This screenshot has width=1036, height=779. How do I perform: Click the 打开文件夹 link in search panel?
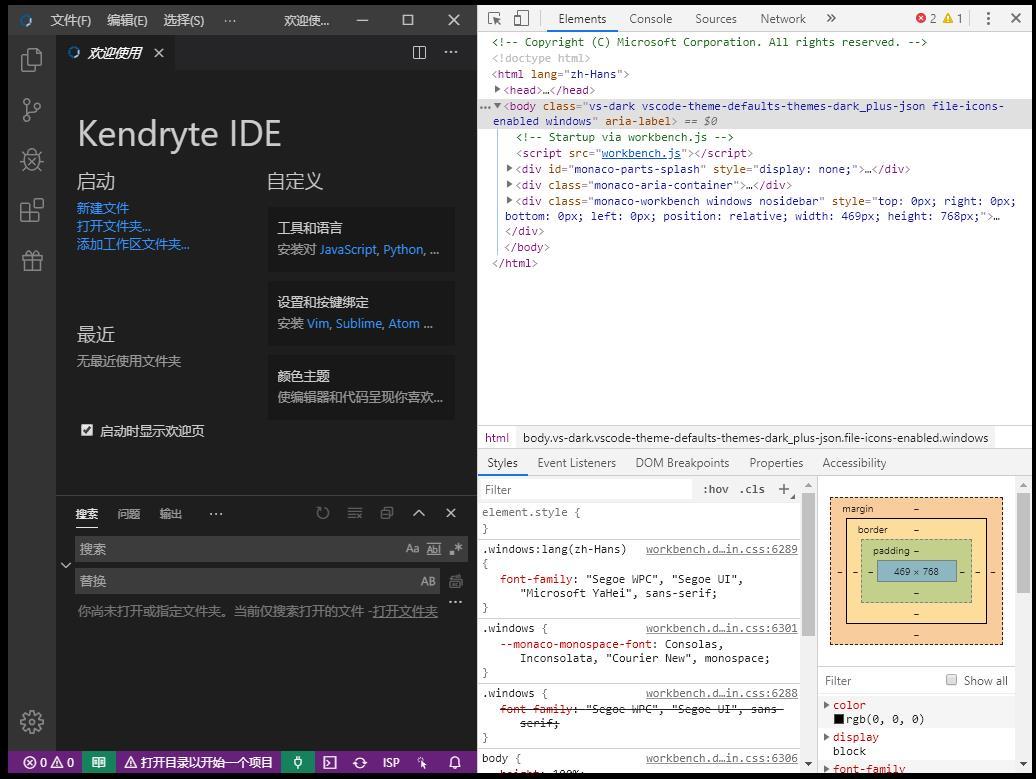pos(405,611)
